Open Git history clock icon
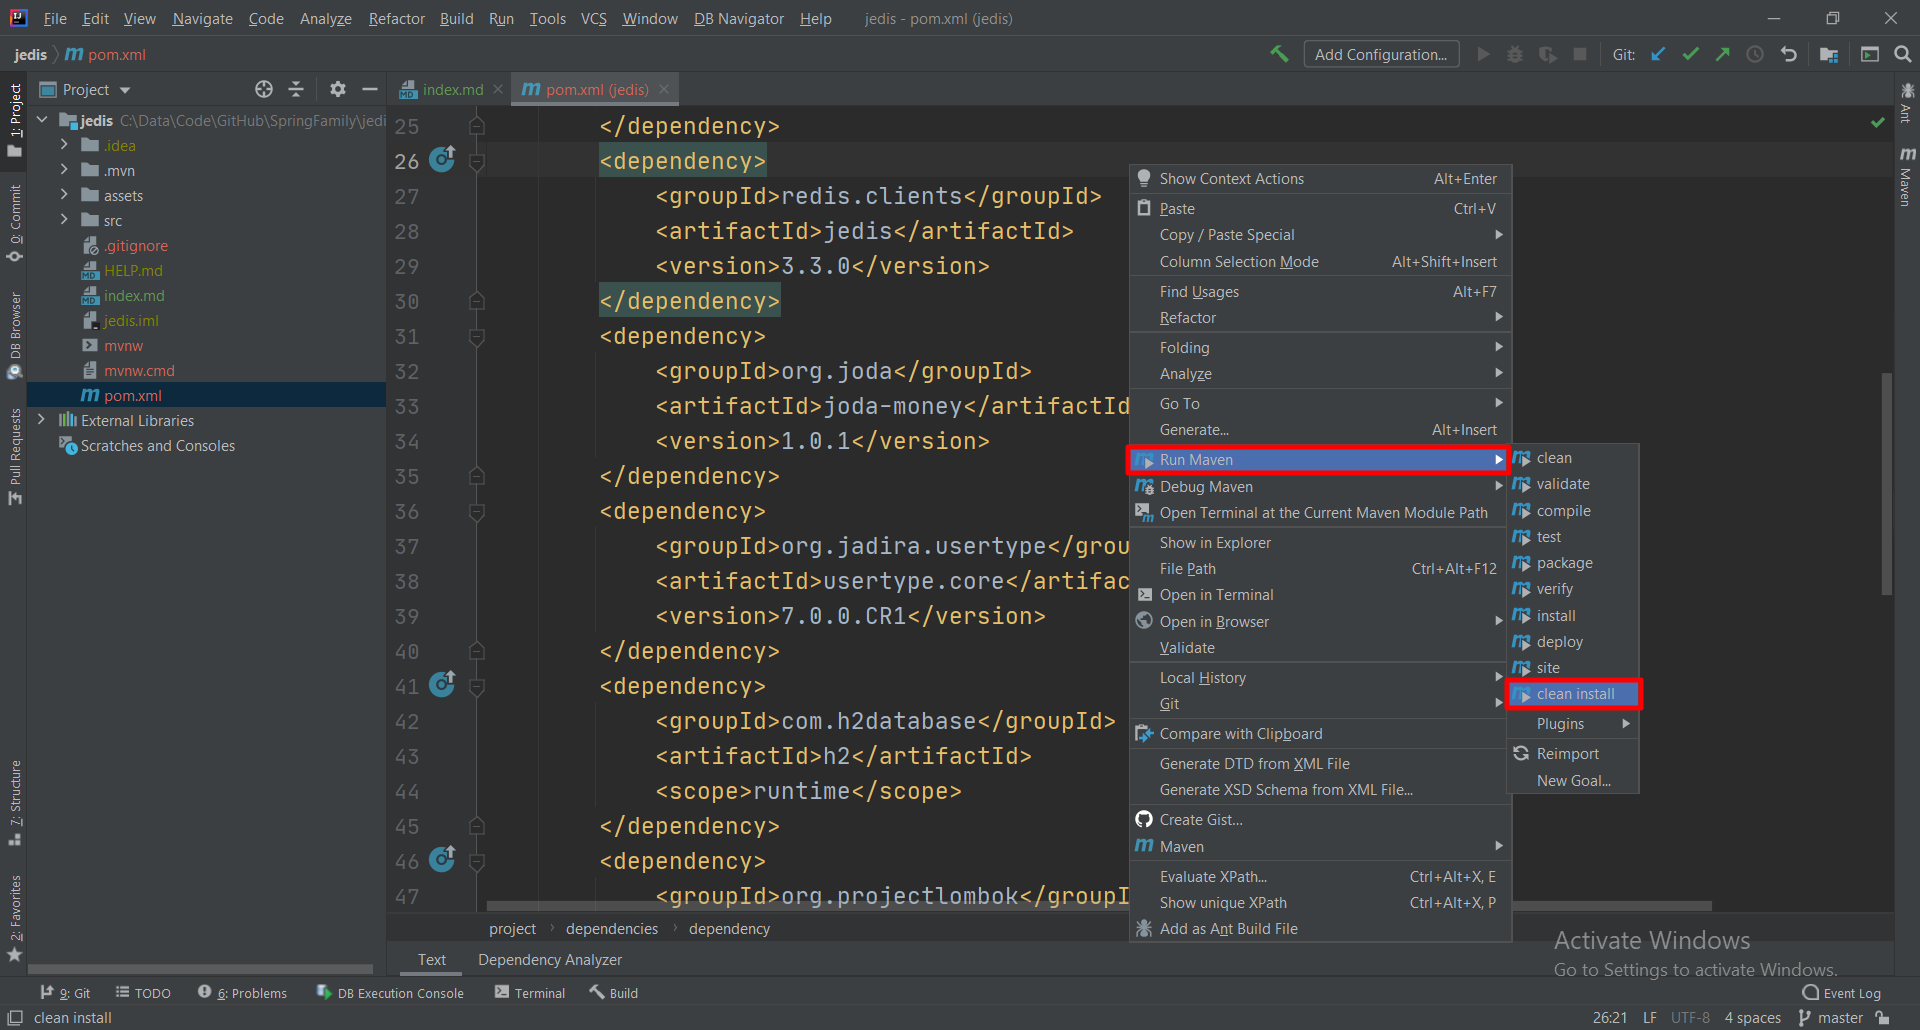This screenshot has height=1030, width=1920. (x=1755, y=54)
